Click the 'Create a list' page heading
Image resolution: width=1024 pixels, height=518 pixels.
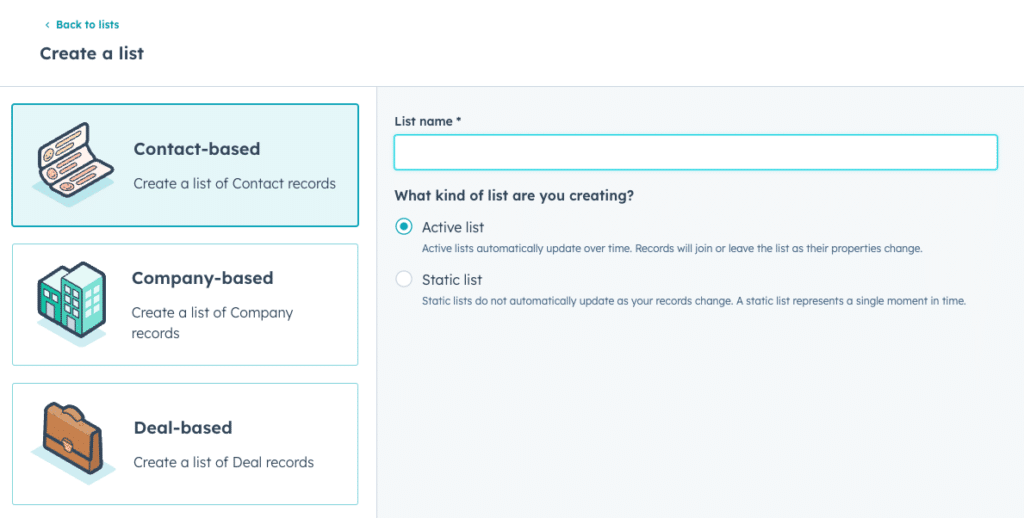click(92, 54)
